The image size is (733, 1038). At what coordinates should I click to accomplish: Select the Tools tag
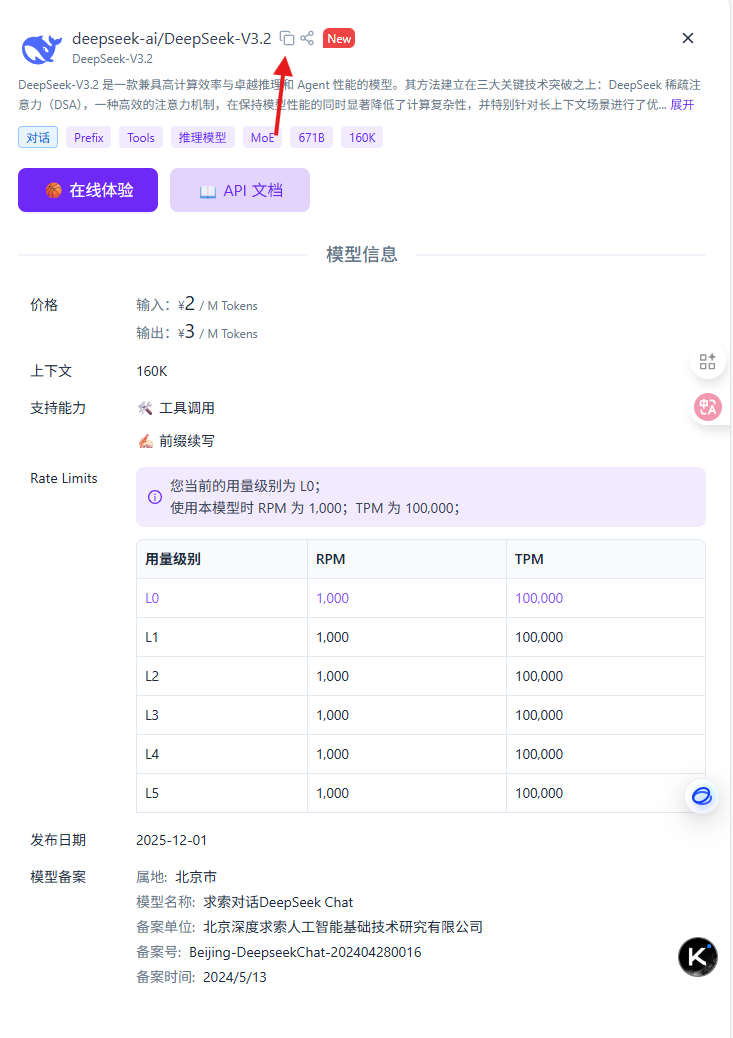click(x=140, y=137)
